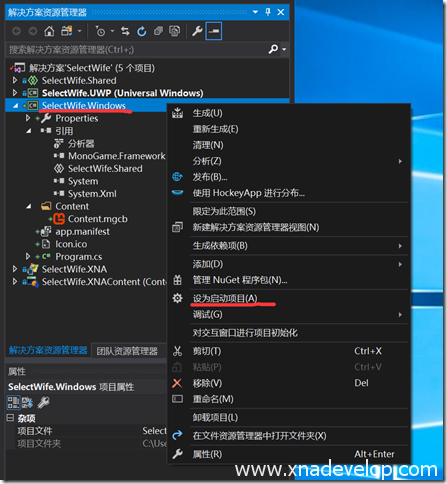The height and width of the screenshot is (484, 447).
Task: Open the search options dropdown arrow
Action: coord(284,50)
